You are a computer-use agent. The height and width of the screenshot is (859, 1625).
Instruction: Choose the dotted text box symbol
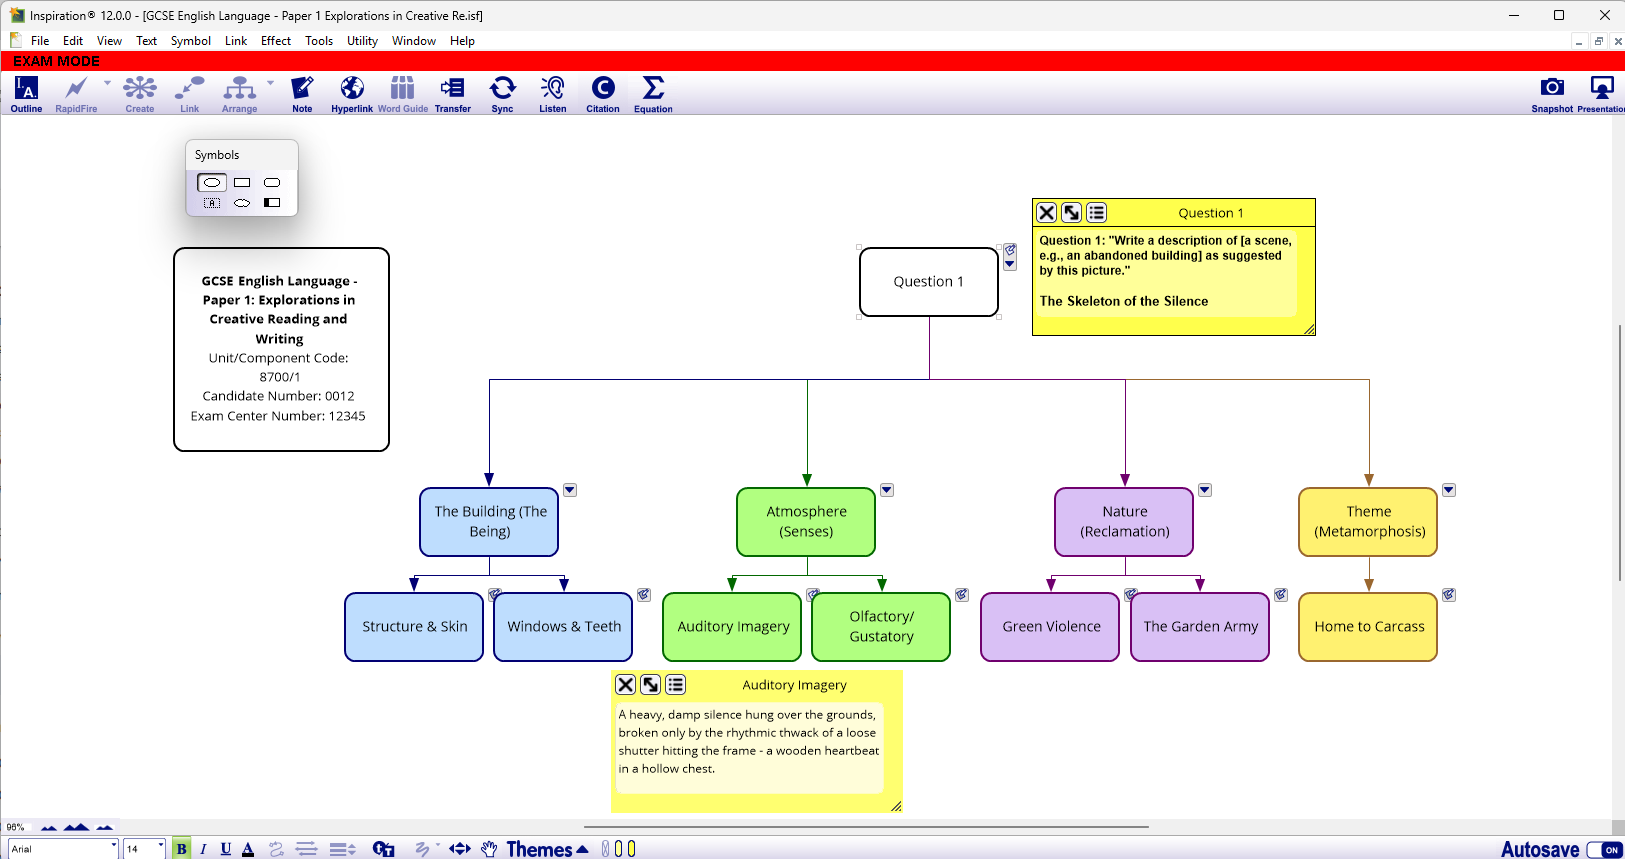coord(212,203)
